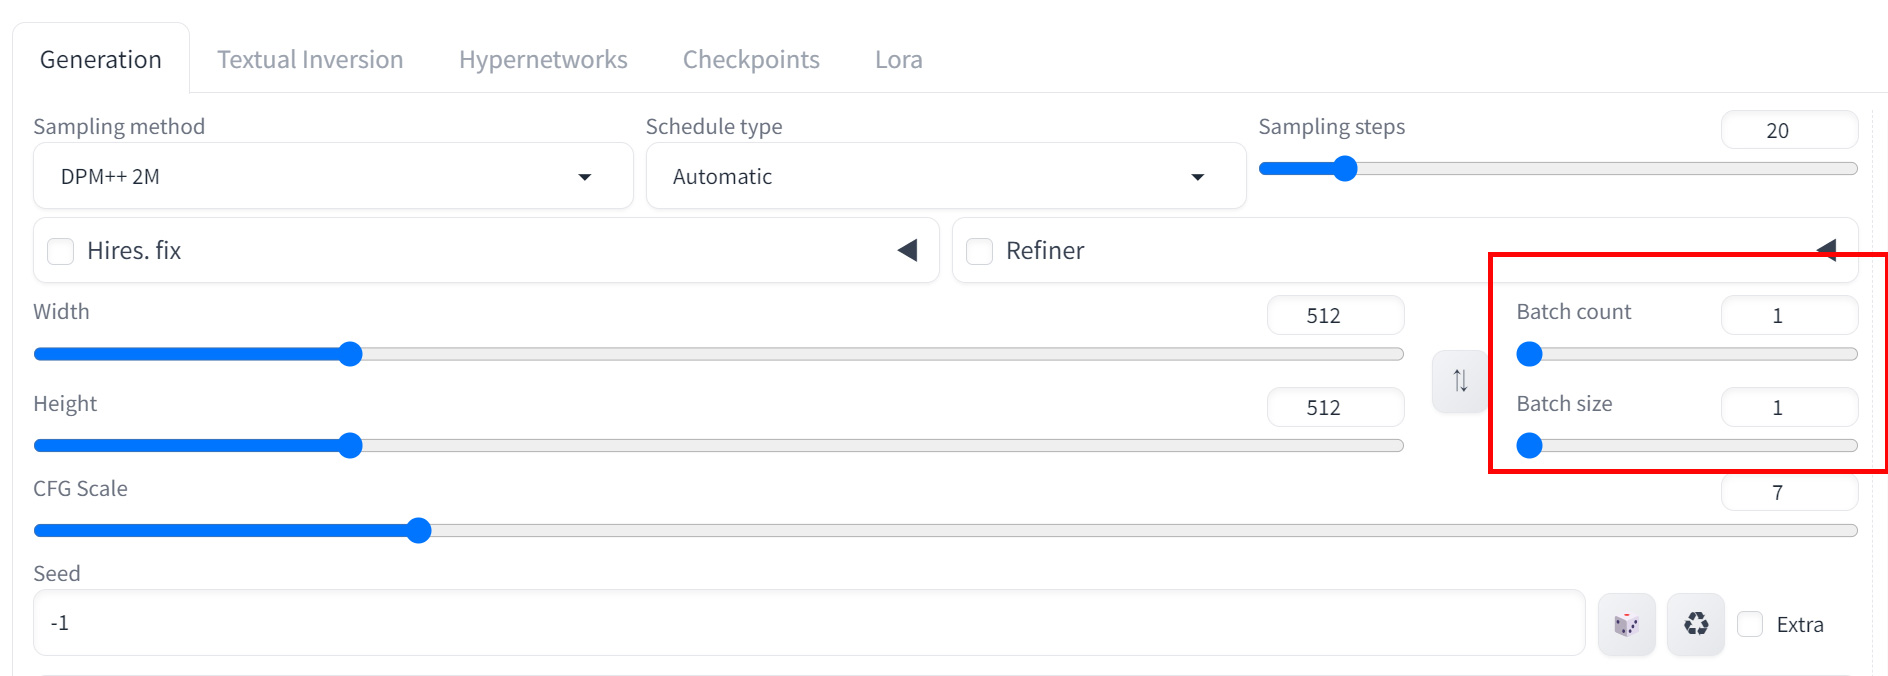Screen dimensions: 1888x676
Task: Go to the Checkpoints tab
Action: pyautogui.click(x=751, y=60)
